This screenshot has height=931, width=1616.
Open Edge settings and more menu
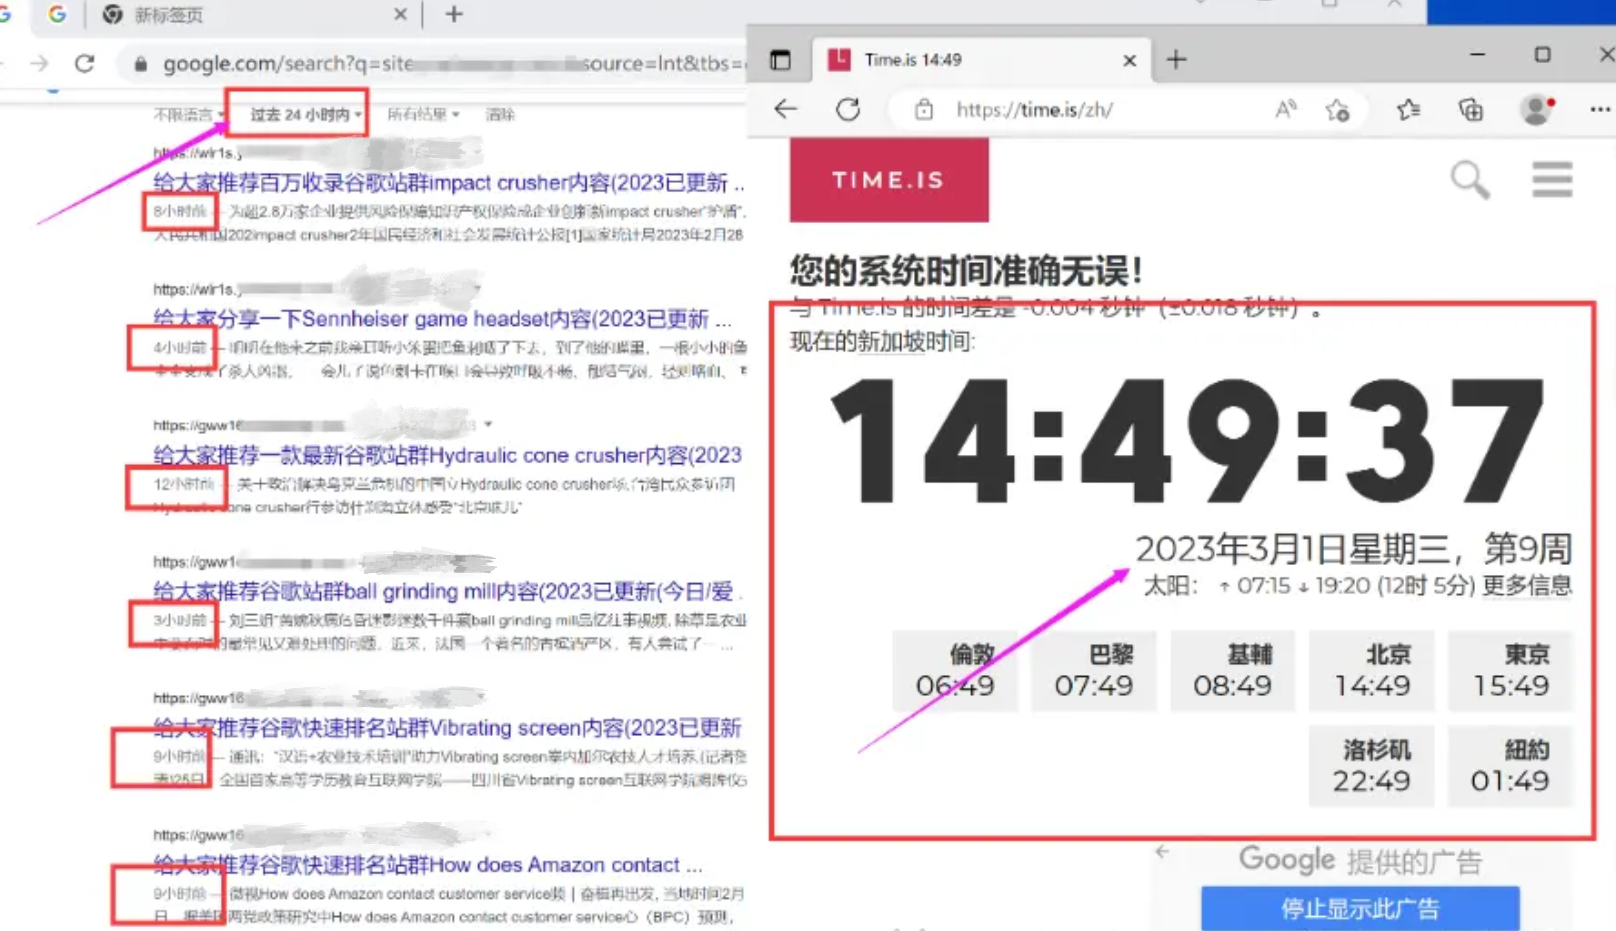click(x=1600, y=109)
